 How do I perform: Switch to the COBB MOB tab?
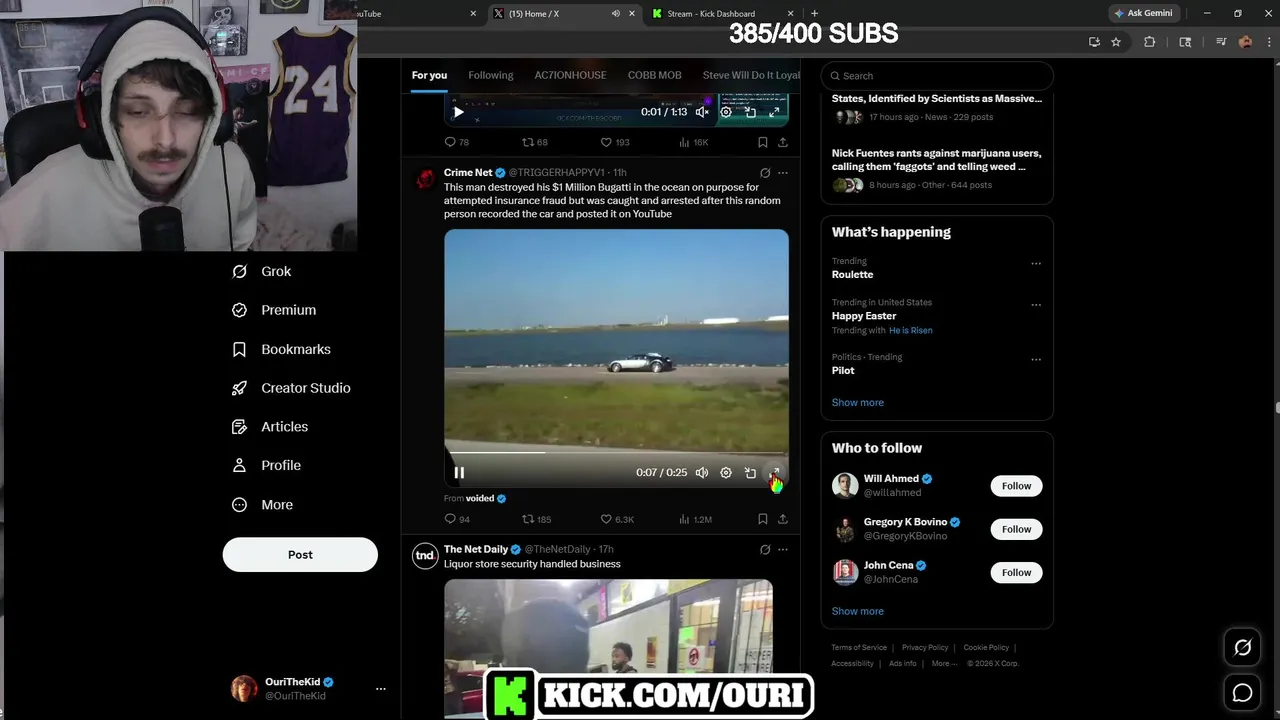point(654,75)
